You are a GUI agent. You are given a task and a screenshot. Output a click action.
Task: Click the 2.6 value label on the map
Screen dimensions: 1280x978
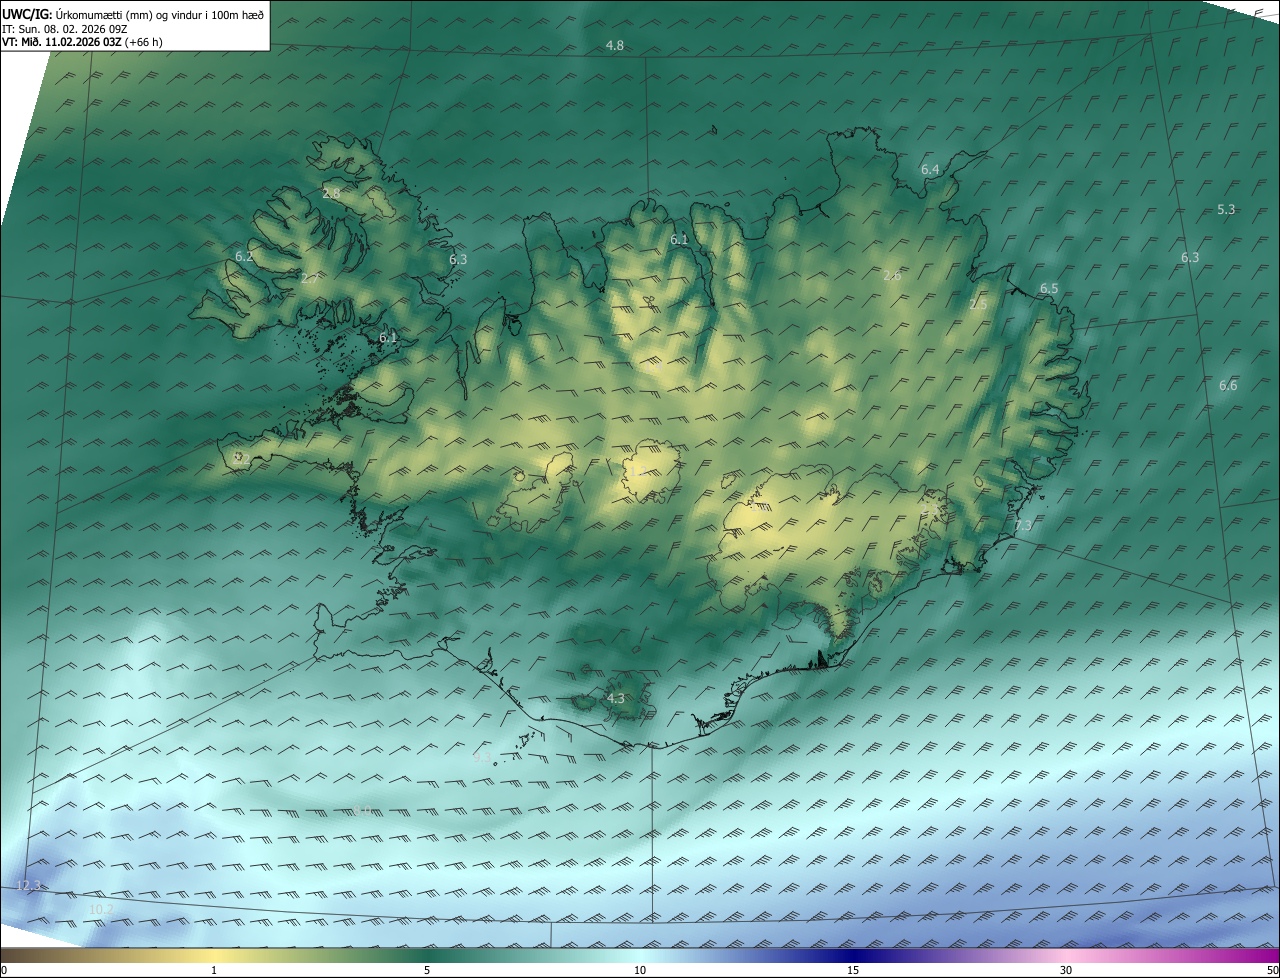tap(892, 275)
